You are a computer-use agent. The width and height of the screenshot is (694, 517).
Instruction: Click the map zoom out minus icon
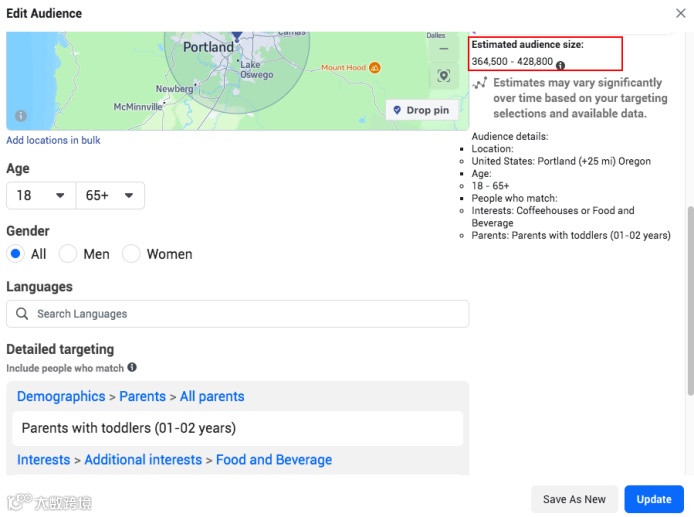(x=443, y=49)
